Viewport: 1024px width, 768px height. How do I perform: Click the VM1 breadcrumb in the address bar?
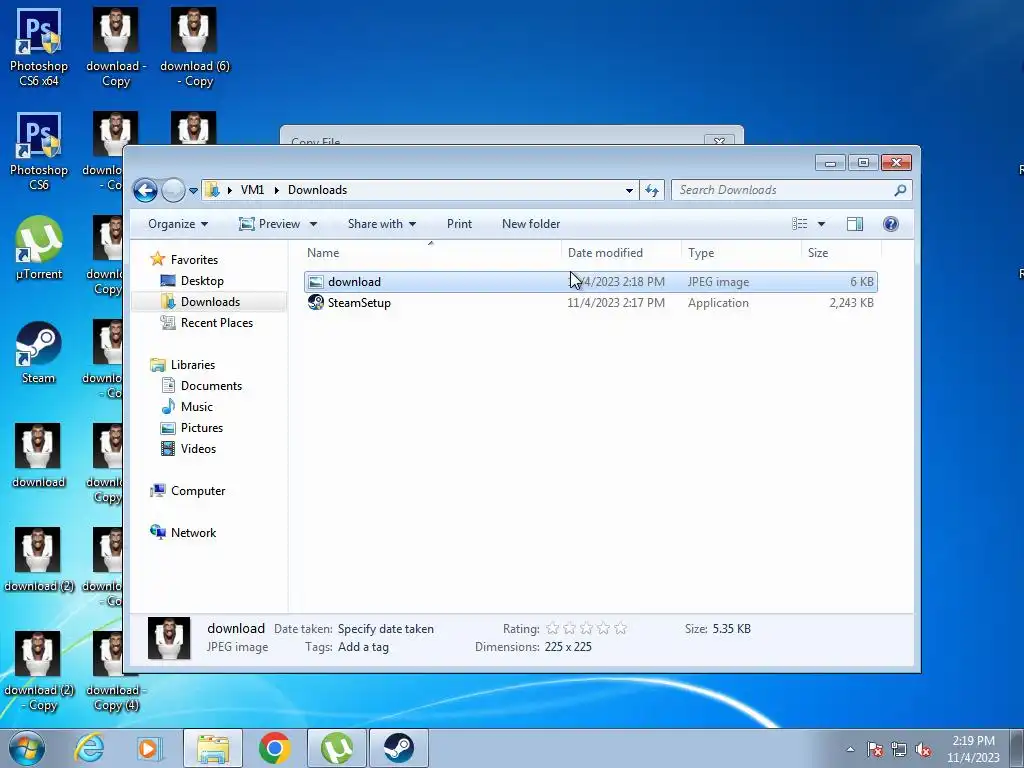pos(252,190)
